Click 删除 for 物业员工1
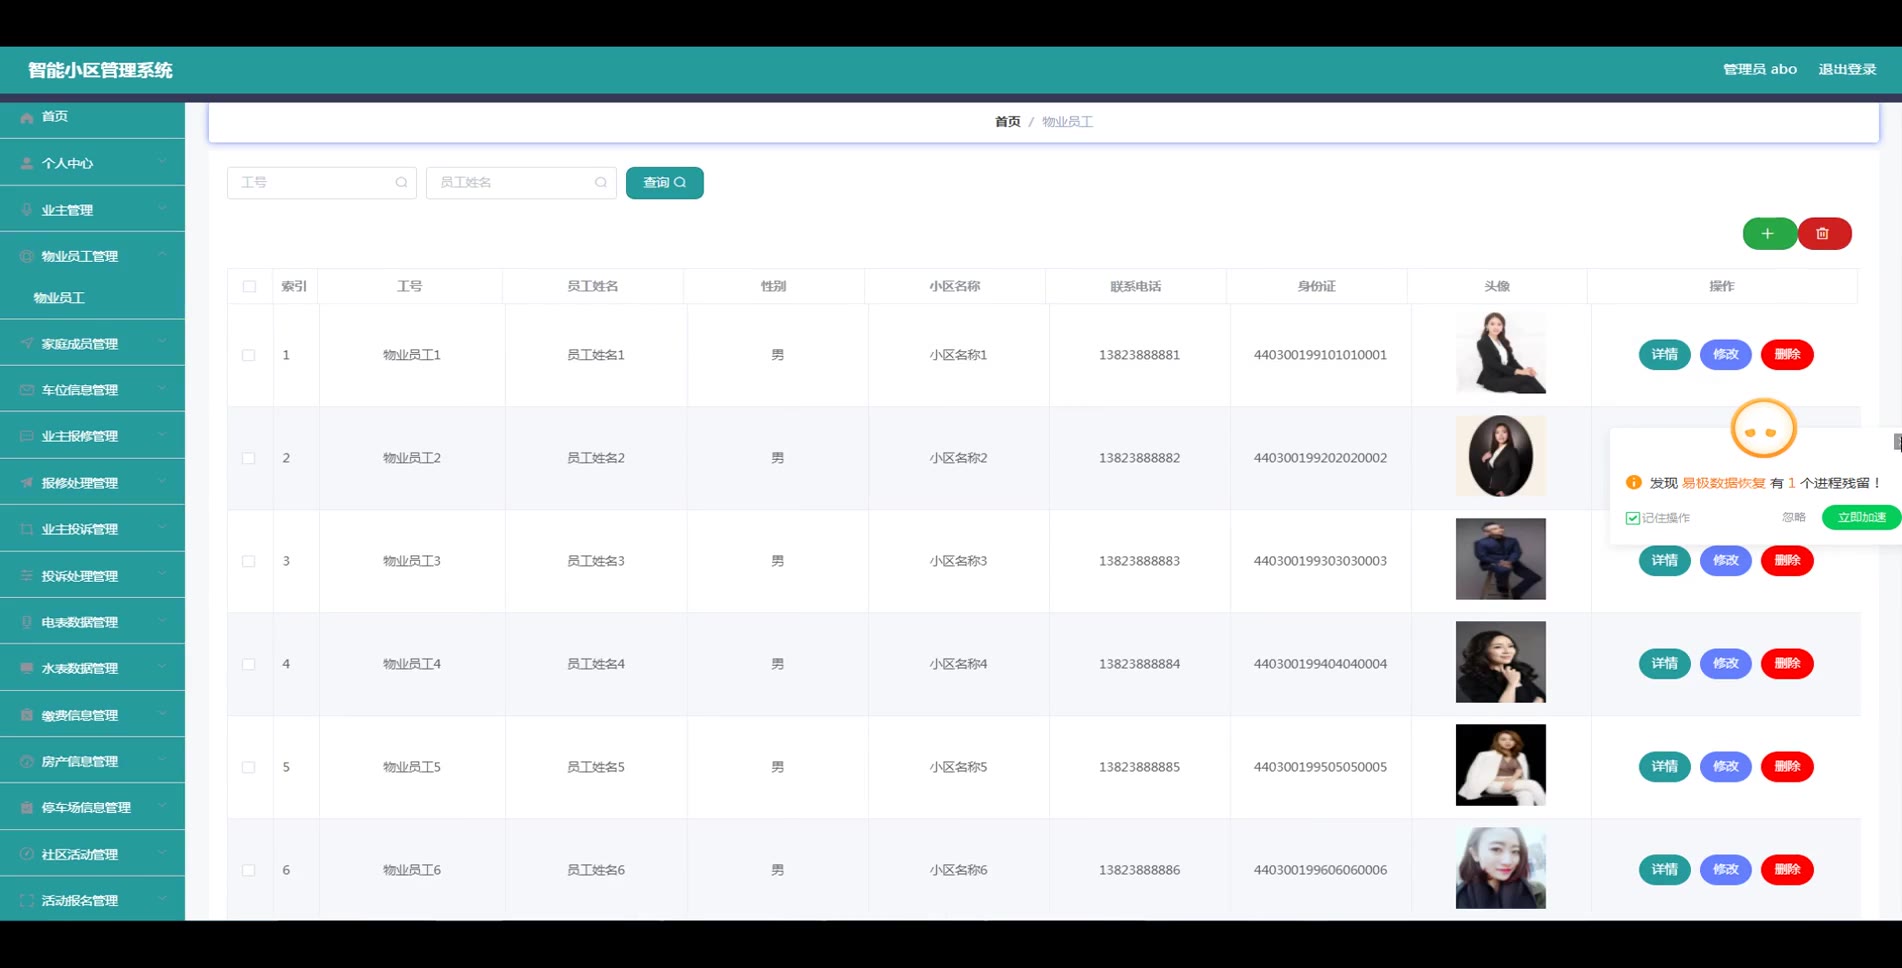The height and width of the screenshot is (968, 1902). point(1786,354)
